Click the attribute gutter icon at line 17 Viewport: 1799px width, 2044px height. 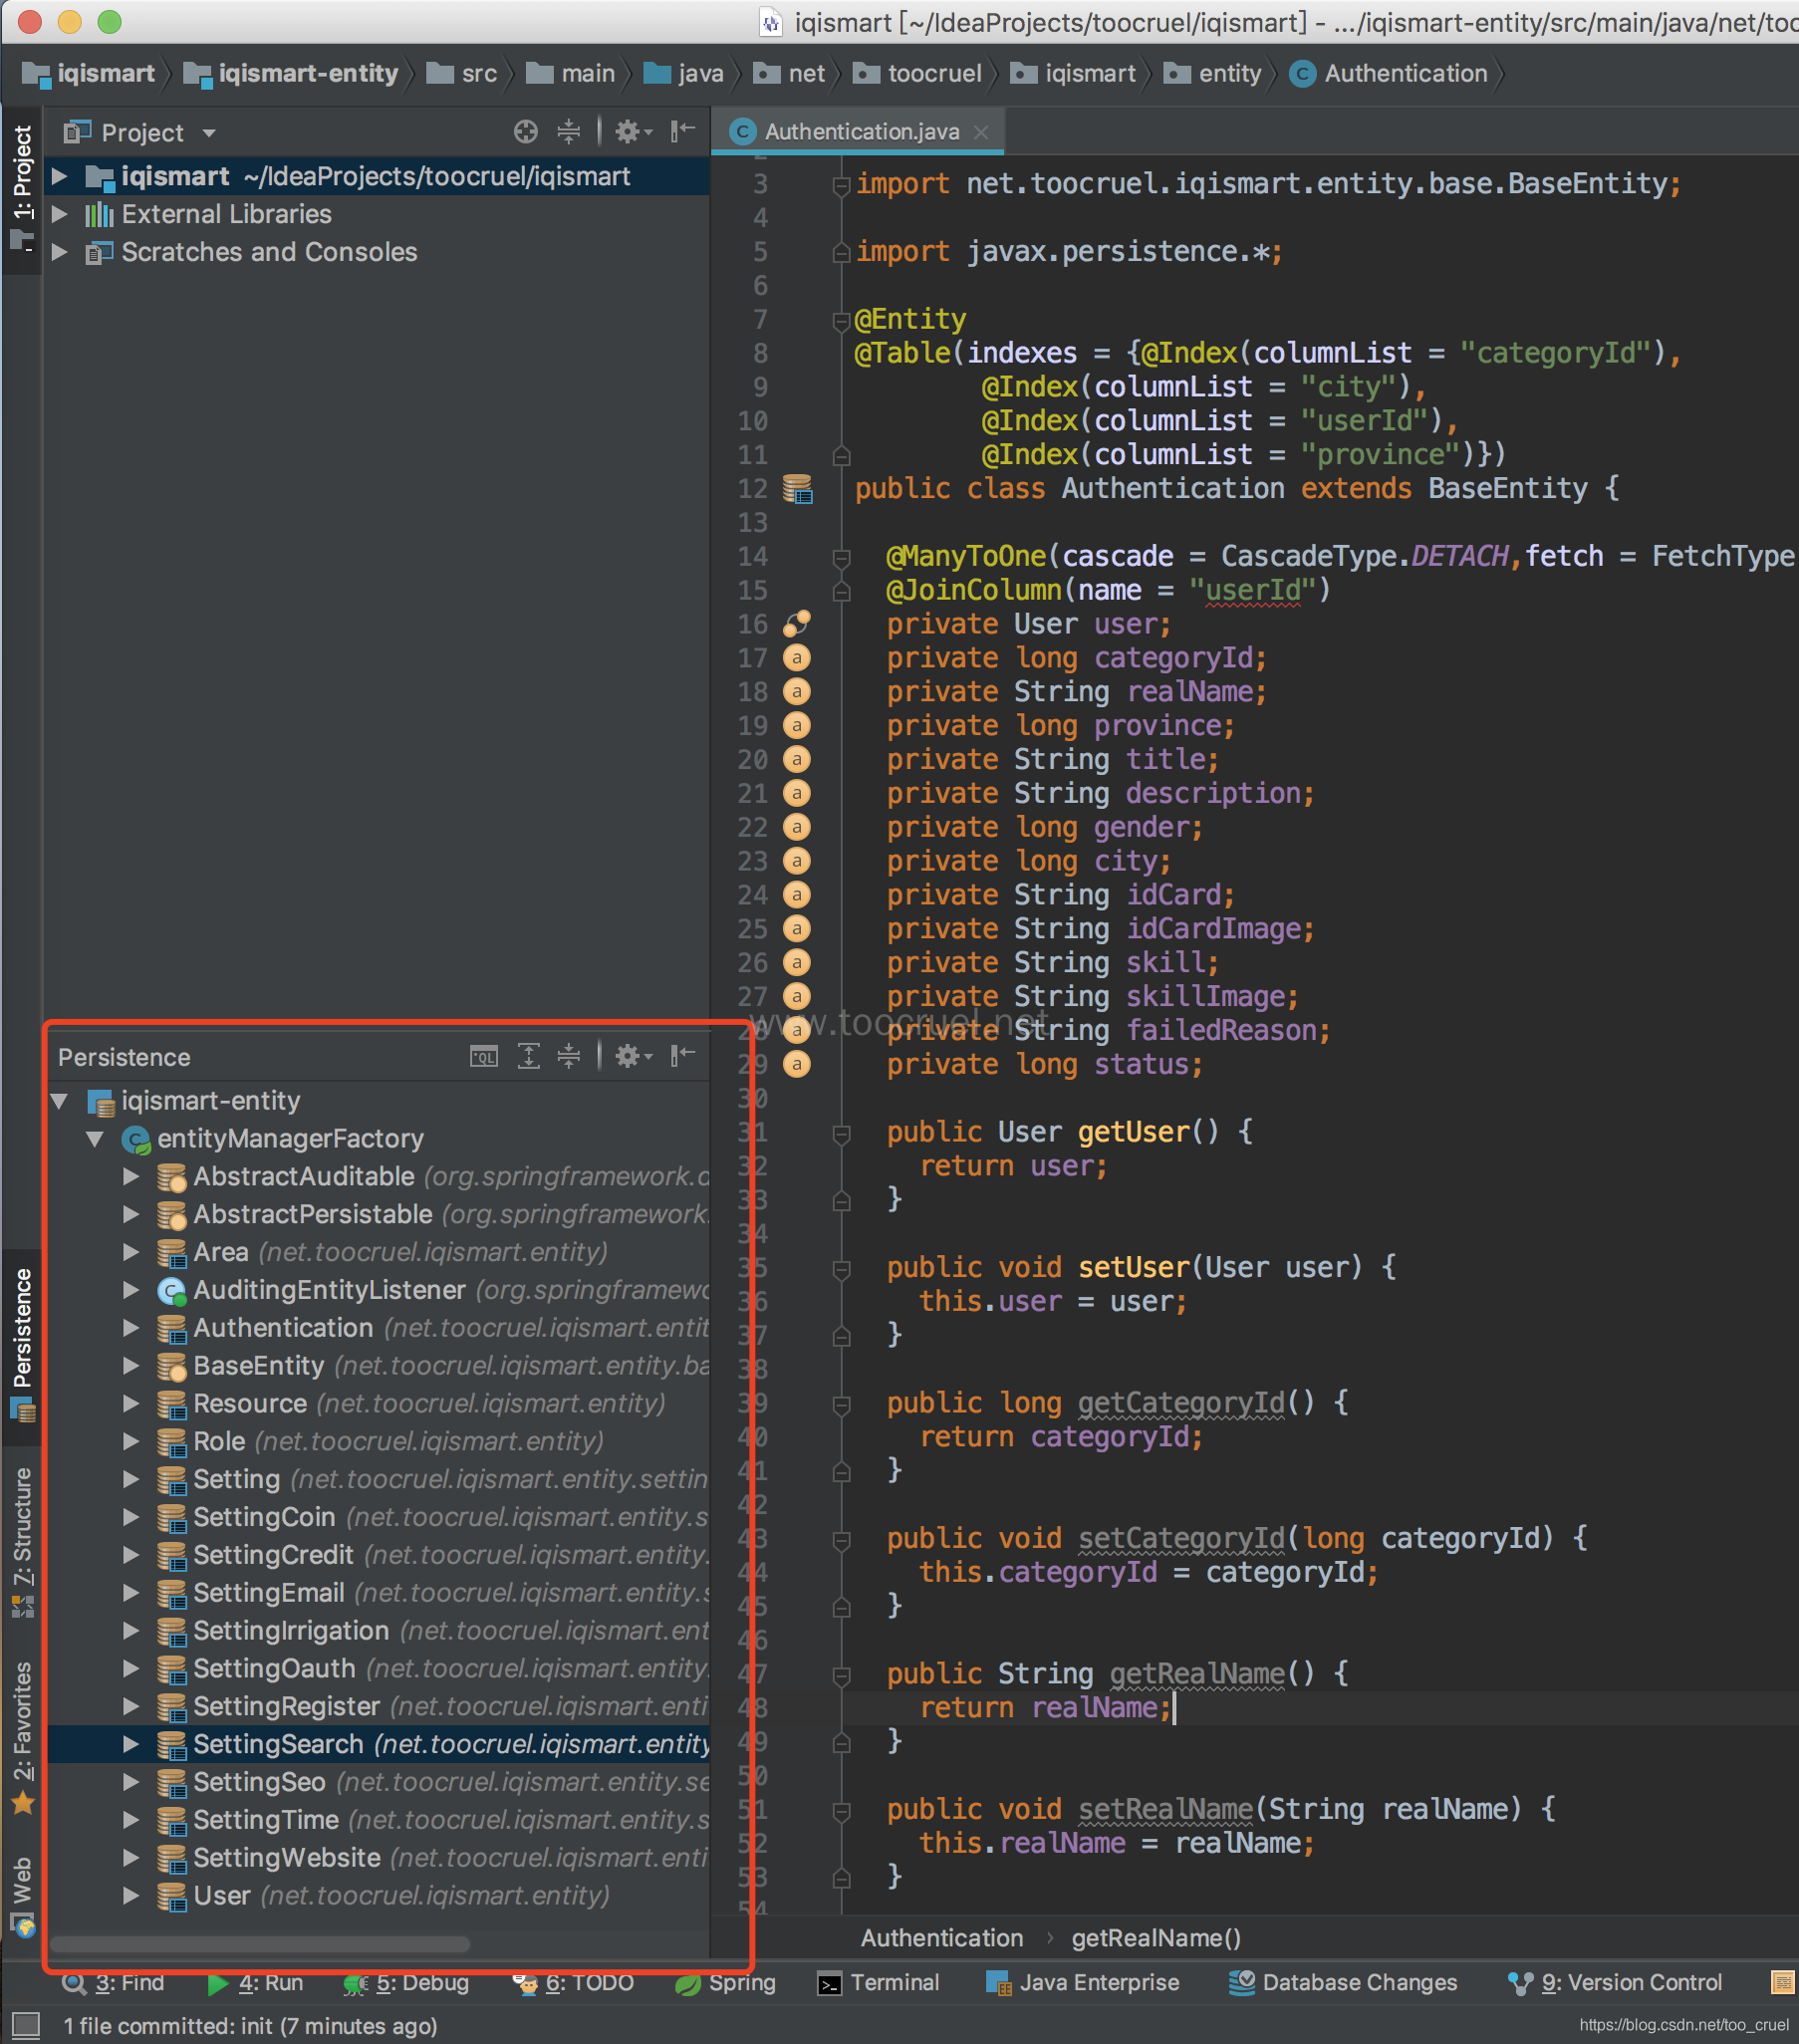pyautogui.click(x=797, y=658)
